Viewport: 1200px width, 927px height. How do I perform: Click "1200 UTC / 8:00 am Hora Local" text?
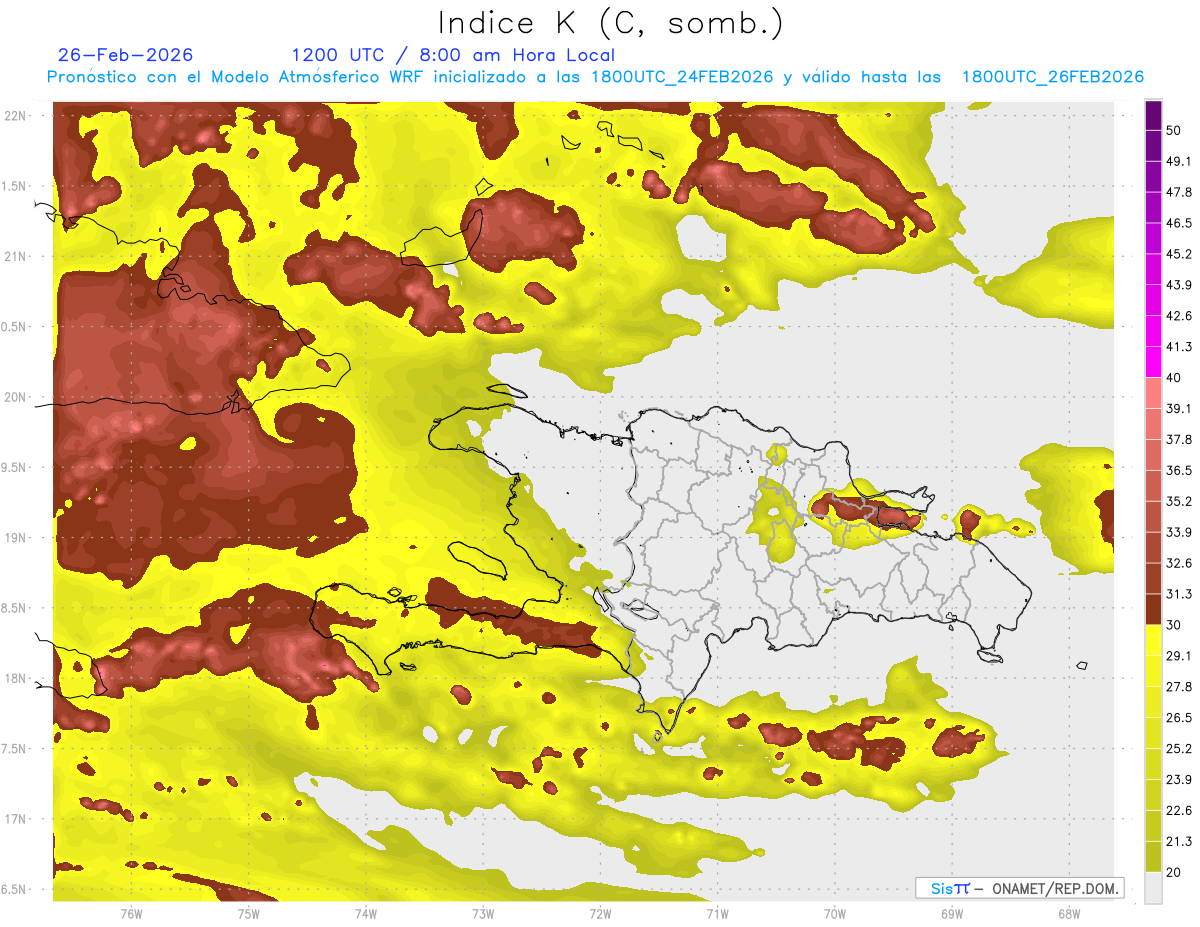[453, 55]
